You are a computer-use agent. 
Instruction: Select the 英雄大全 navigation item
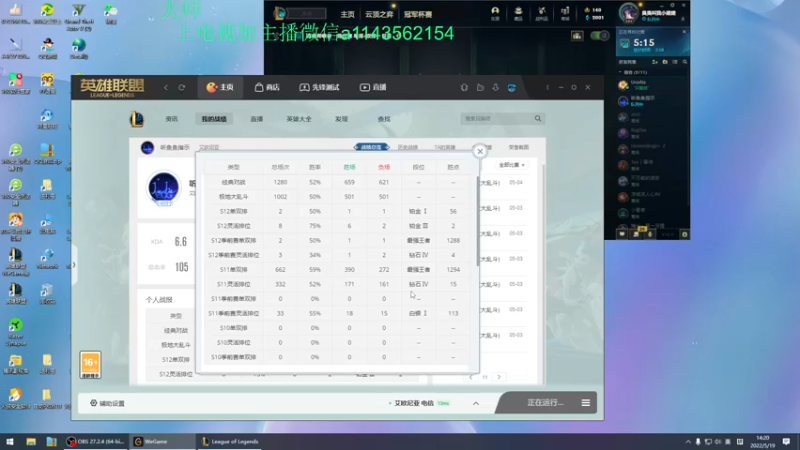(x=298, y=119)
